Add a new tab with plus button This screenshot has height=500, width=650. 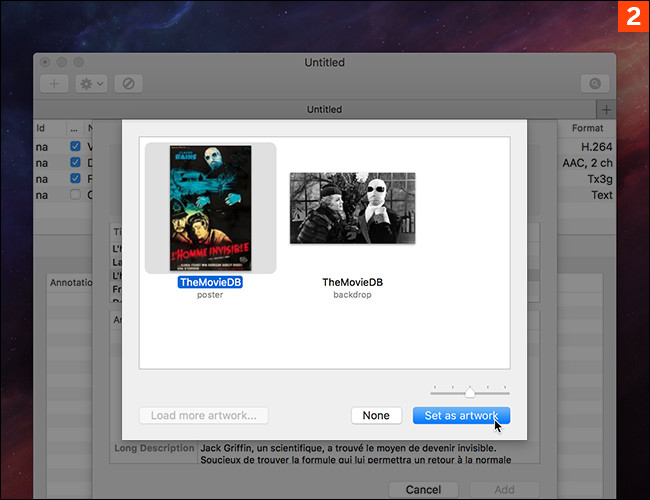pos(605,109)
